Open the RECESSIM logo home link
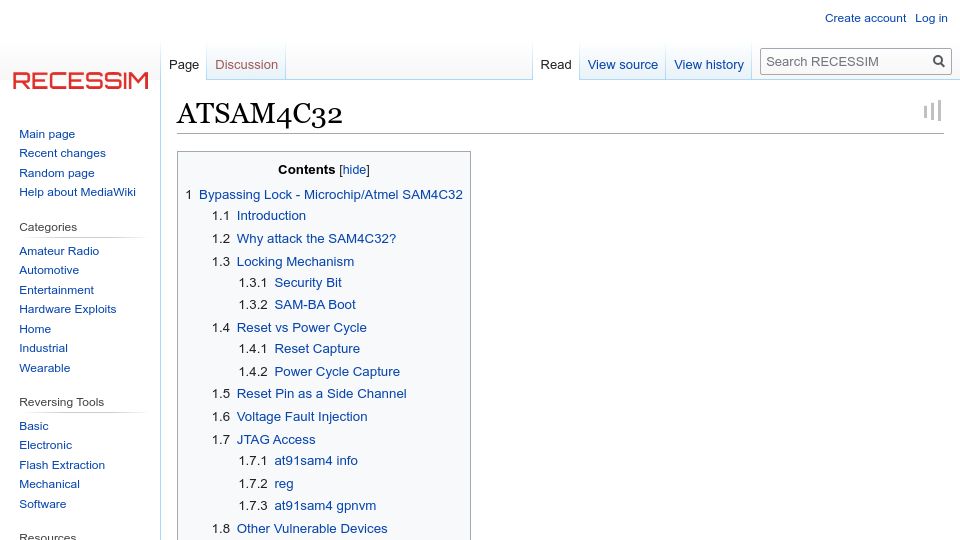 coord(80,80)
